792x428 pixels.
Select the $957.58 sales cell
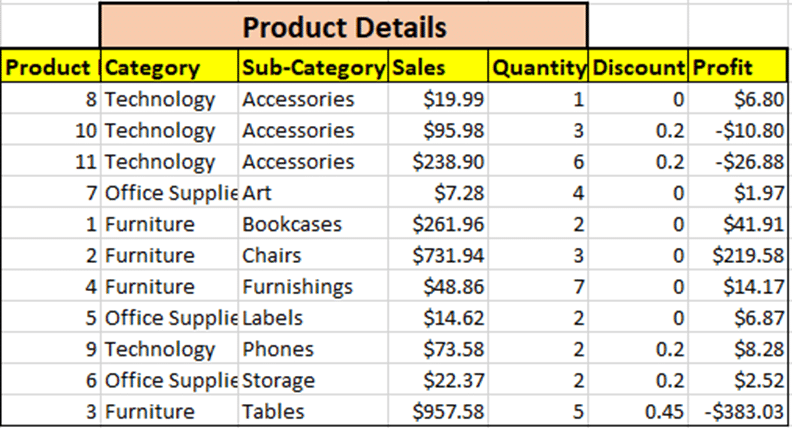(438, 411)
